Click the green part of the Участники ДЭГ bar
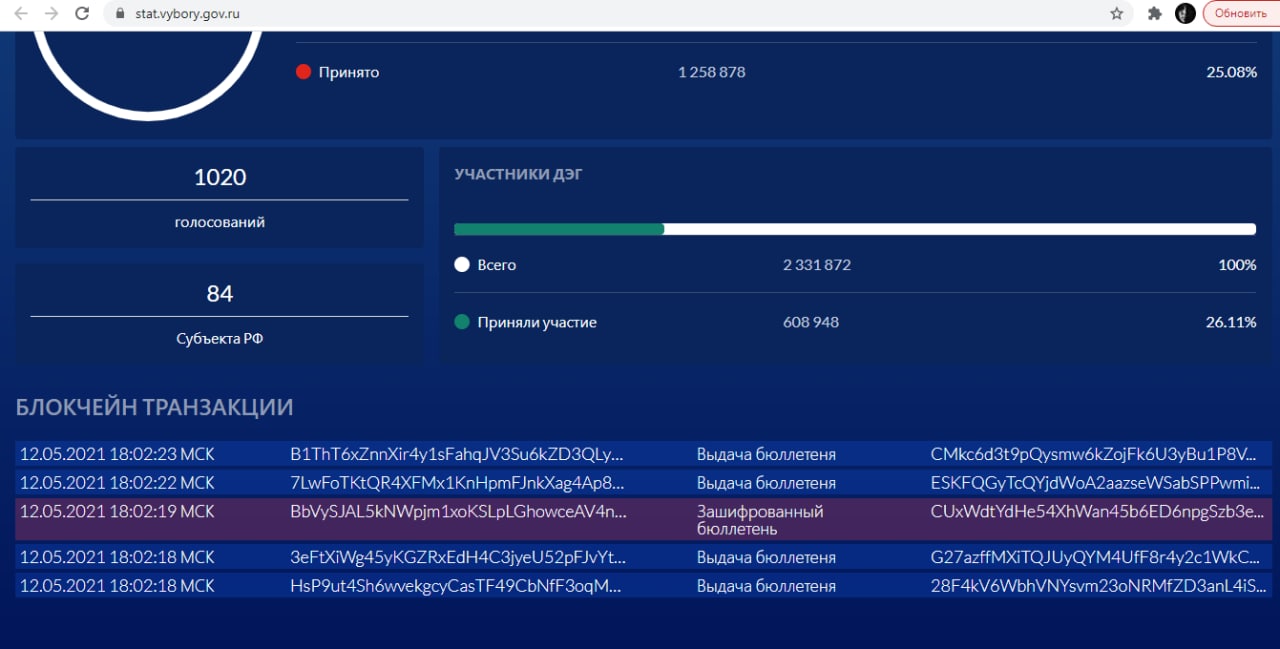This screenshot has height=649, width=1280. click(x=559, y=229)
